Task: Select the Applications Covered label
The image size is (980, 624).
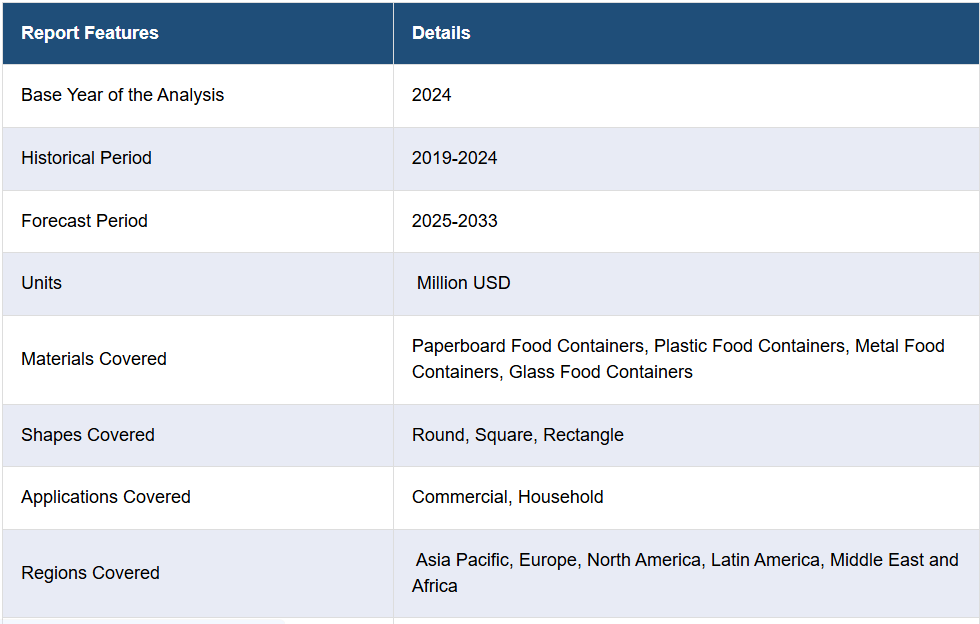Action: point(105,497)
